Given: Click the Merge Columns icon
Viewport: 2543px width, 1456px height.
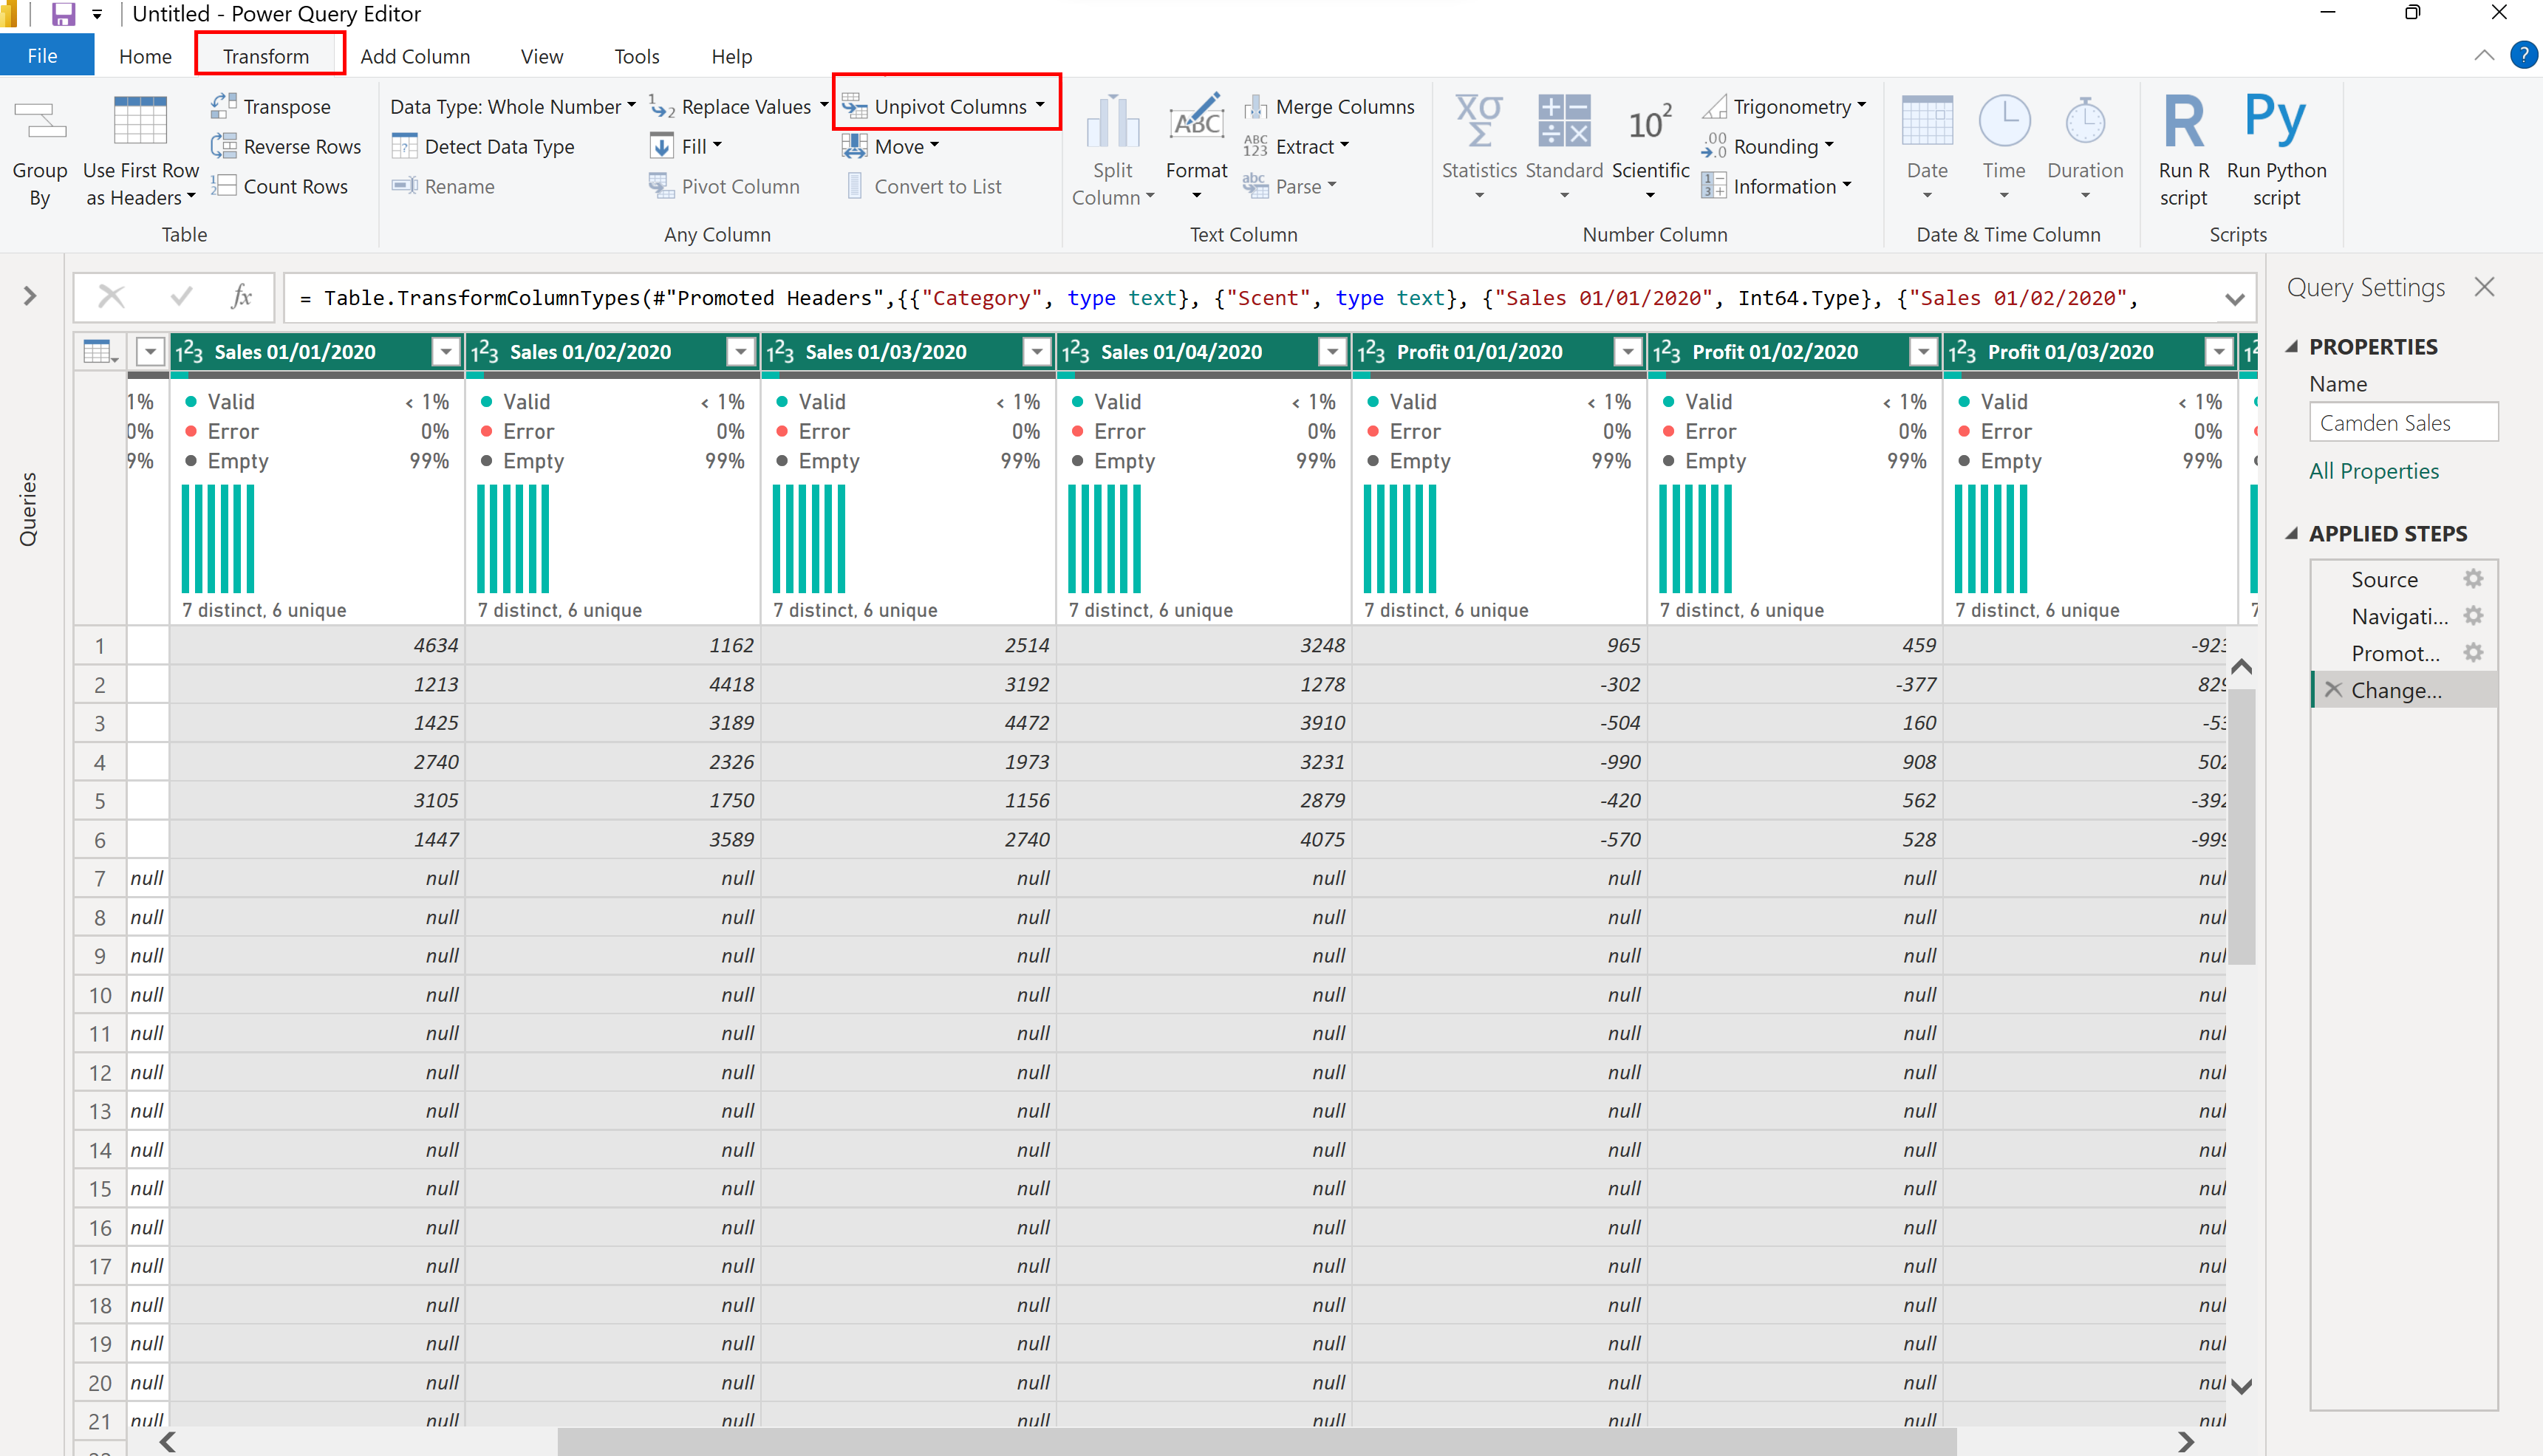Looking at the screenshot, I should (1256, 106).
